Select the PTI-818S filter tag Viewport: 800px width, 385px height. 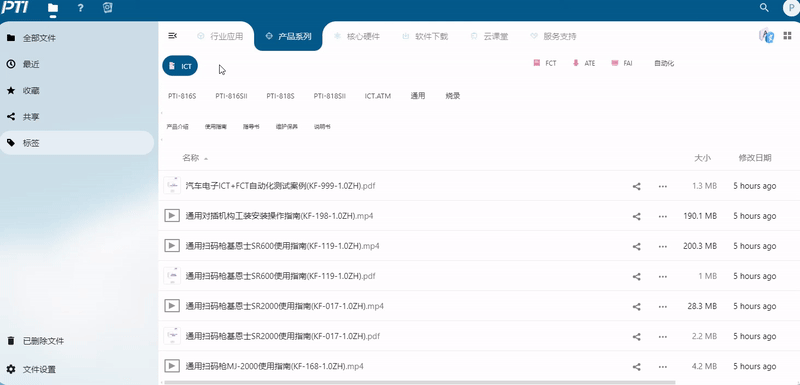coord(280,96)
